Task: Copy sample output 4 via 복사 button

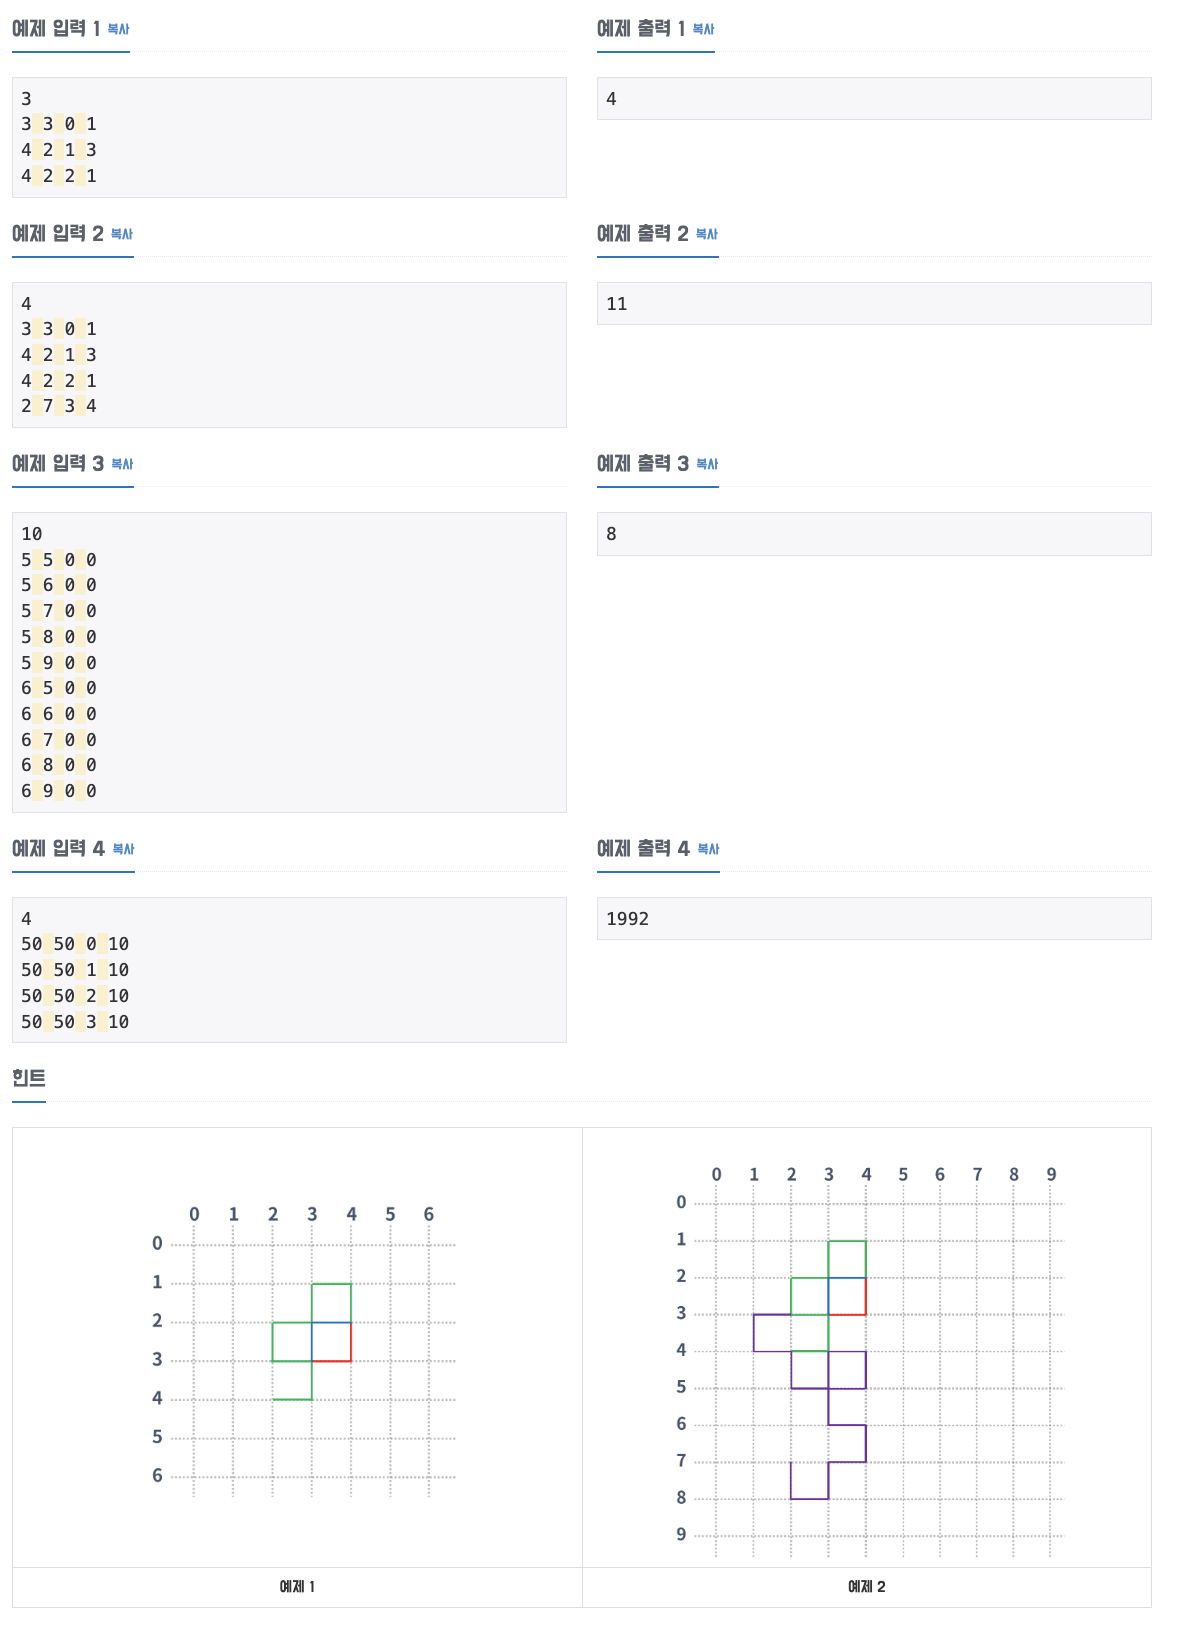Action: click(x=707, y=849)
